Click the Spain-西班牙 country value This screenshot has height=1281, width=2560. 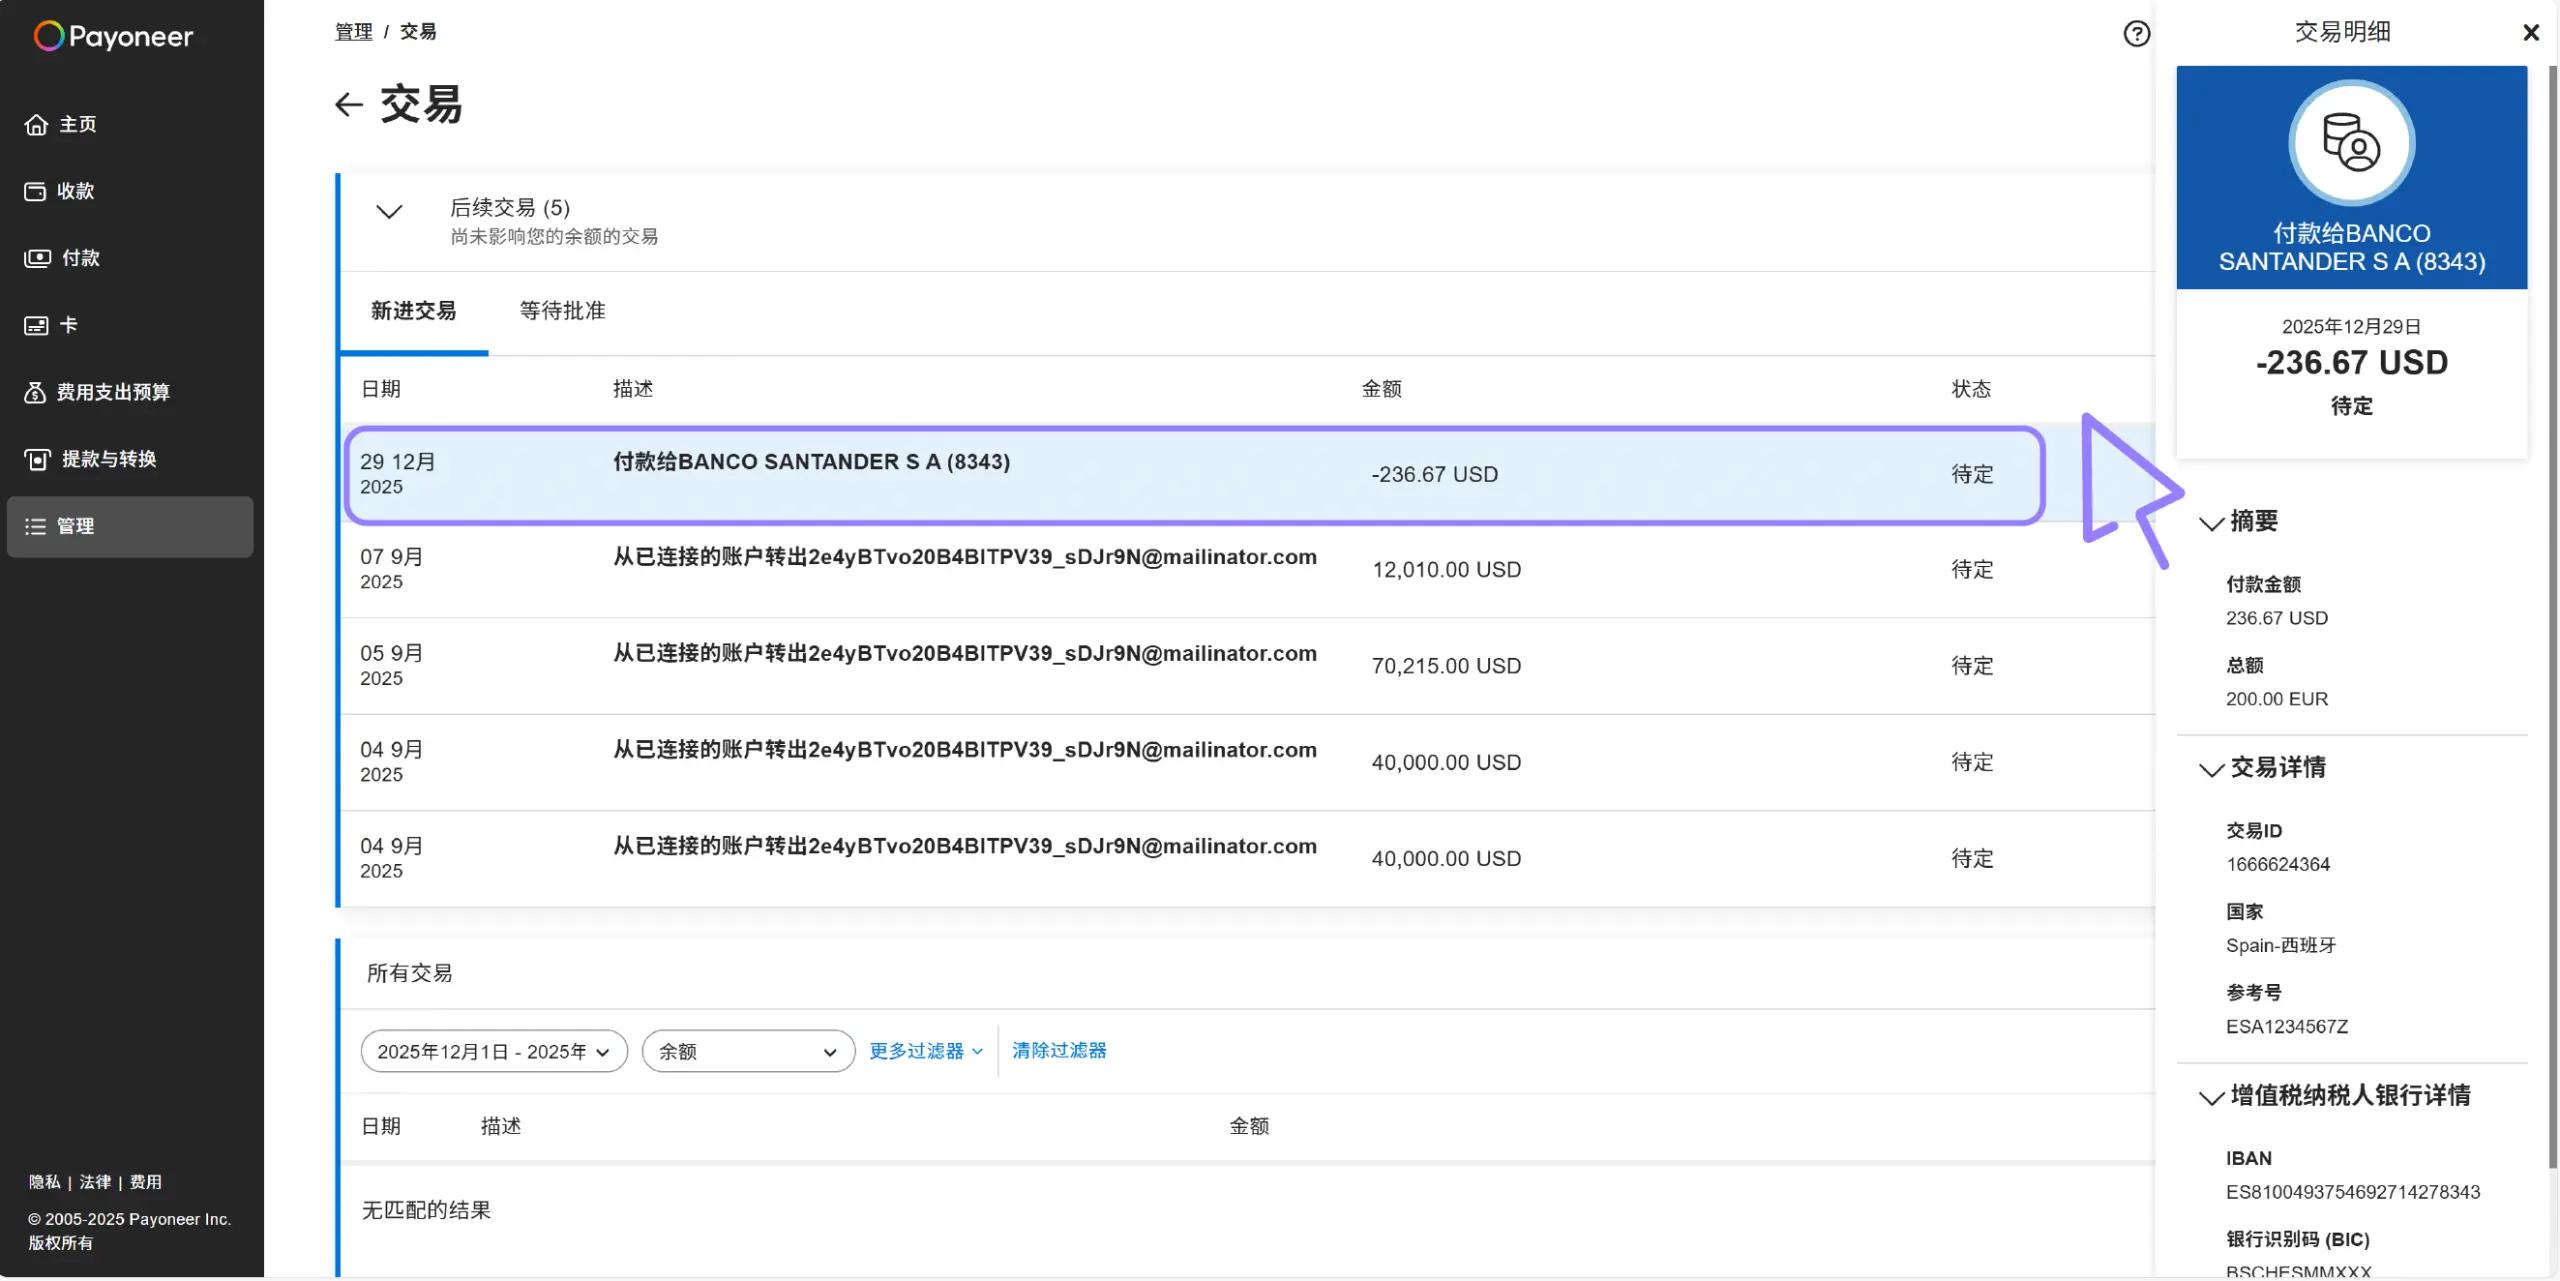[x=2280, y=945]
